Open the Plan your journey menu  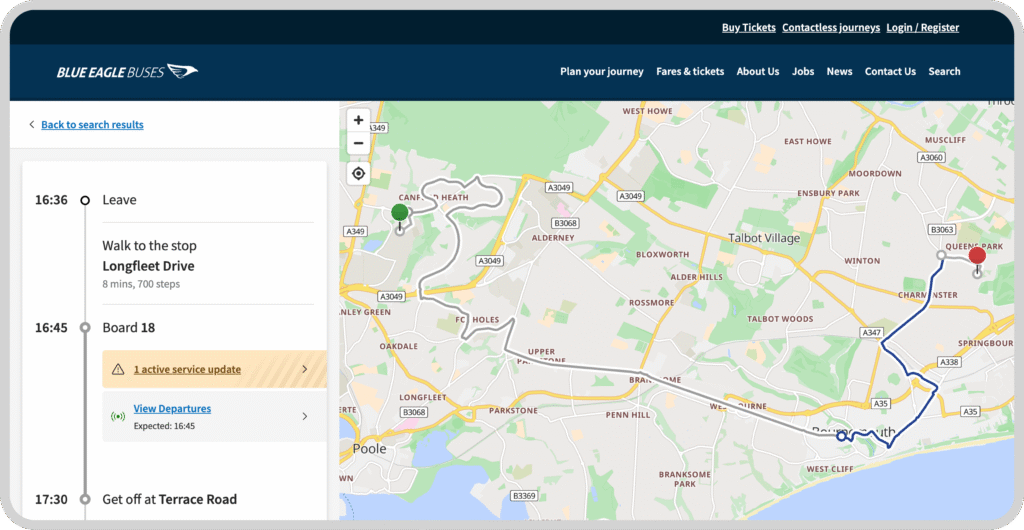click(x=602, y=72)
